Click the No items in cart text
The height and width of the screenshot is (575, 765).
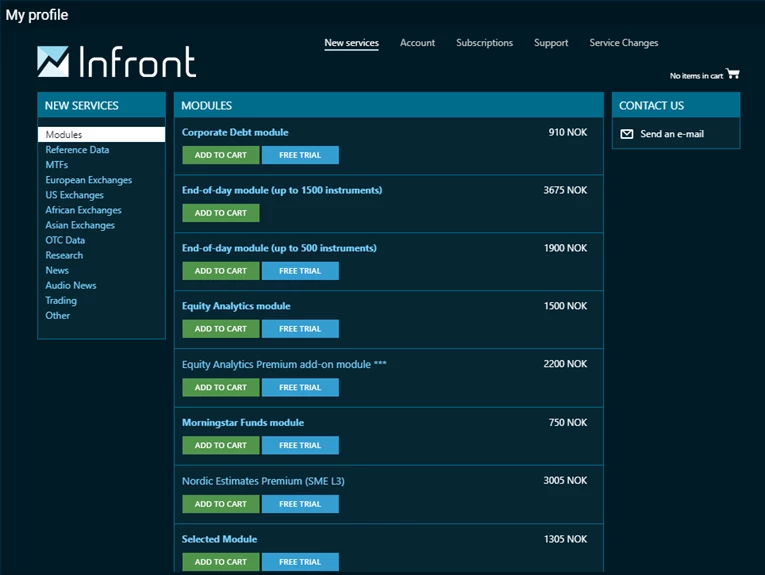(x=696, y=76)
